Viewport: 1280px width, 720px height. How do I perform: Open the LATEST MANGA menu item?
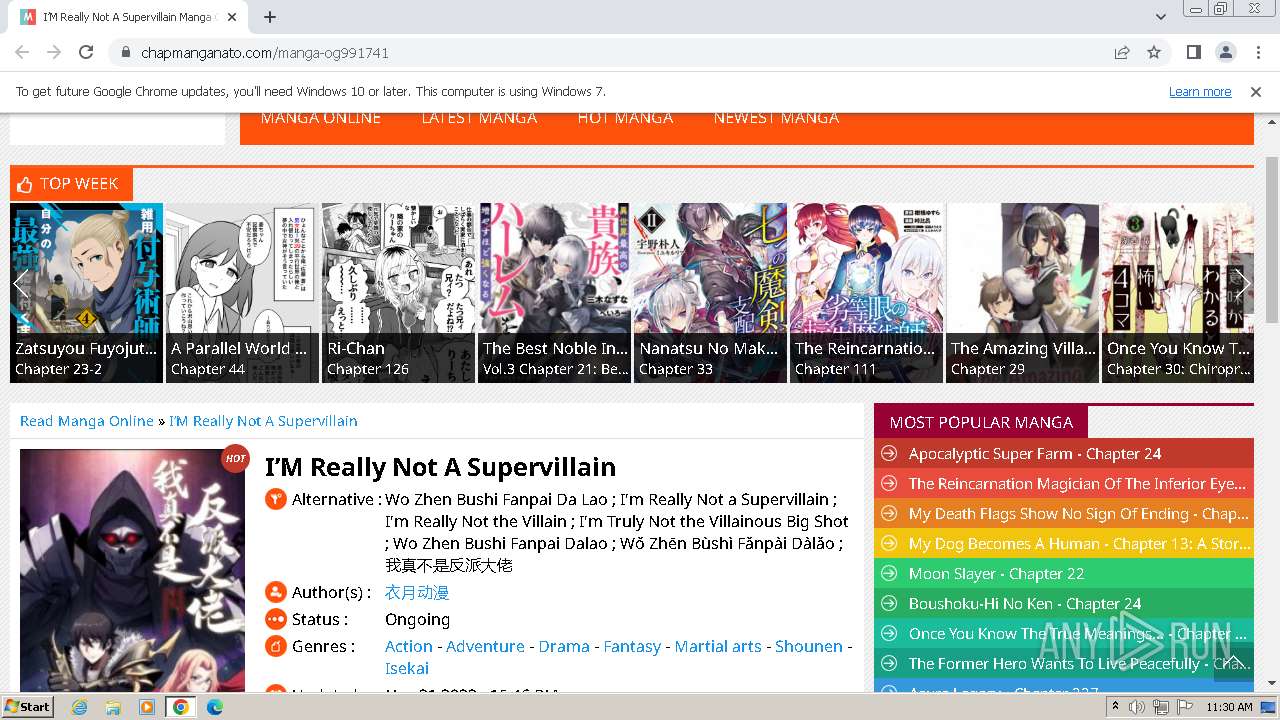point(479,118)
